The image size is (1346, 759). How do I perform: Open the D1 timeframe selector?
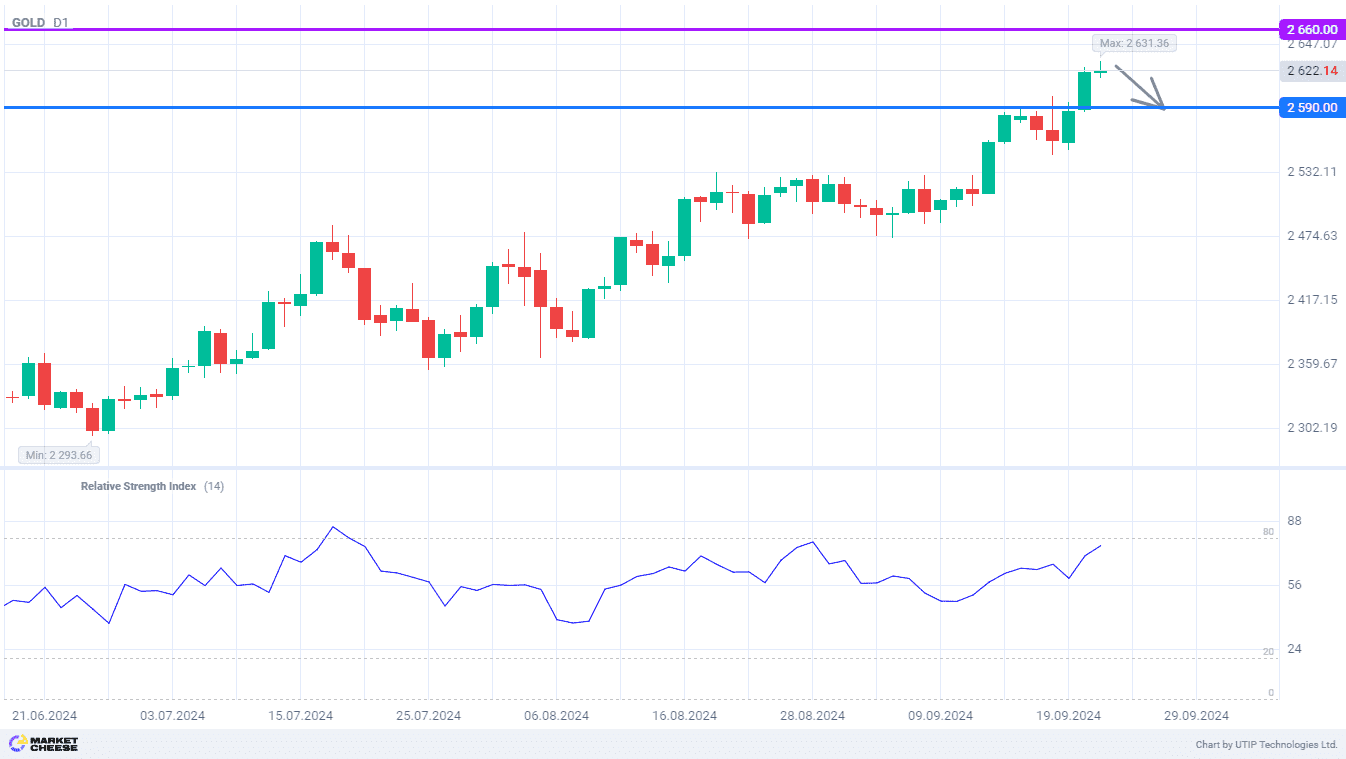(x=61, y=21)
